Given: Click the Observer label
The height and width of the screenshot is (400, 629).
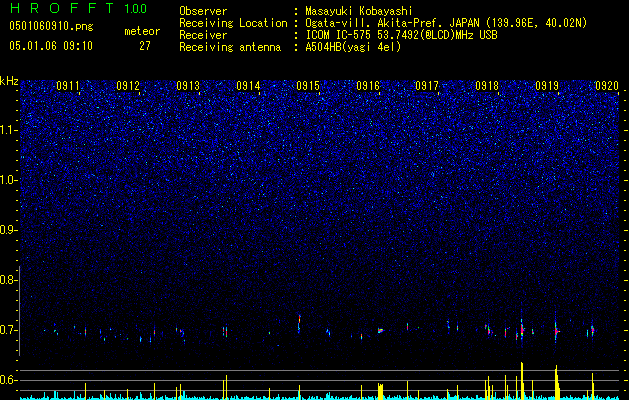Looking at the screenshot, I should 203,11.
